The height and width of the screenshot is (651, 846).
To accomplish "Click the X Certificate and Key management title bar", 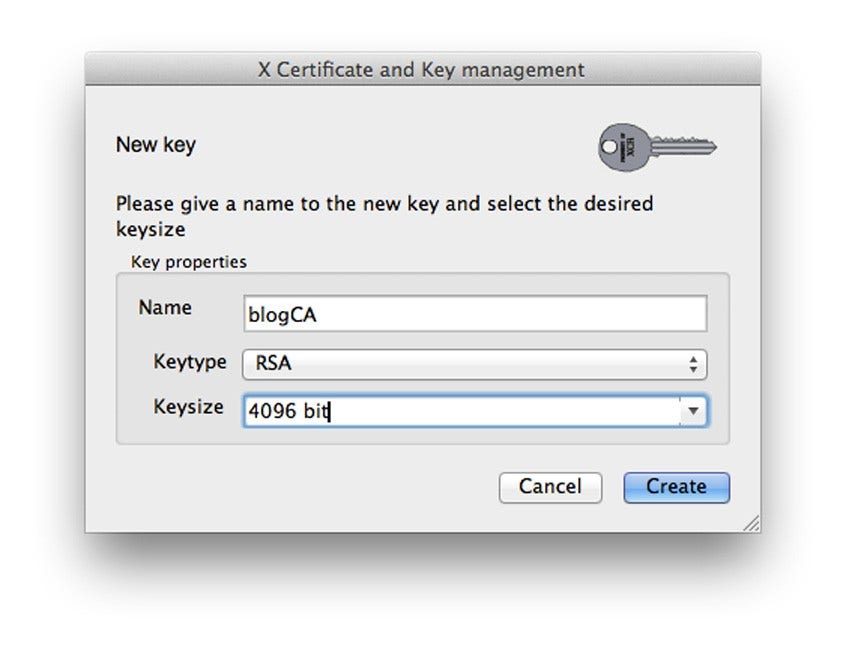I will (422, 70).
